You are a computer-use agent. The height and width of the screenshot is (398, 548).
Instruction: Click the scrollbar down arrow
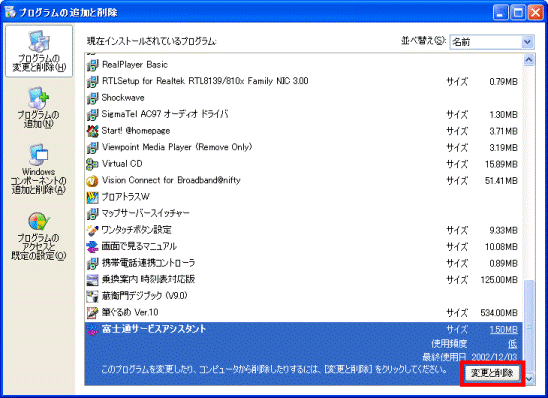pyautogui.click(x=529, y=378)
